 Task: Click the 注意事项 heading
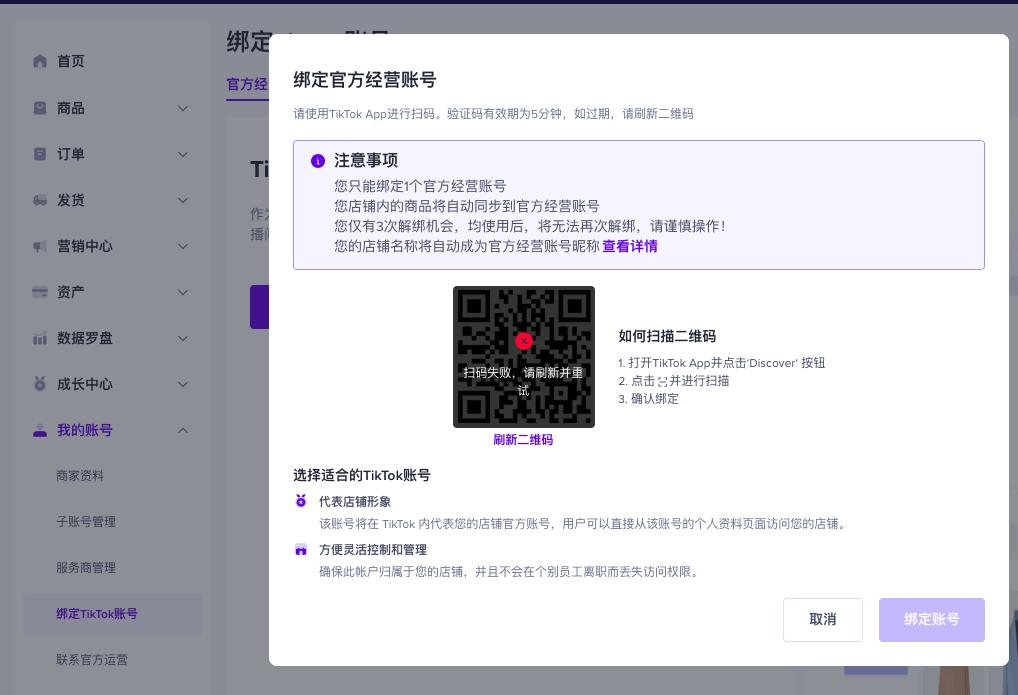tap(366, 160)
